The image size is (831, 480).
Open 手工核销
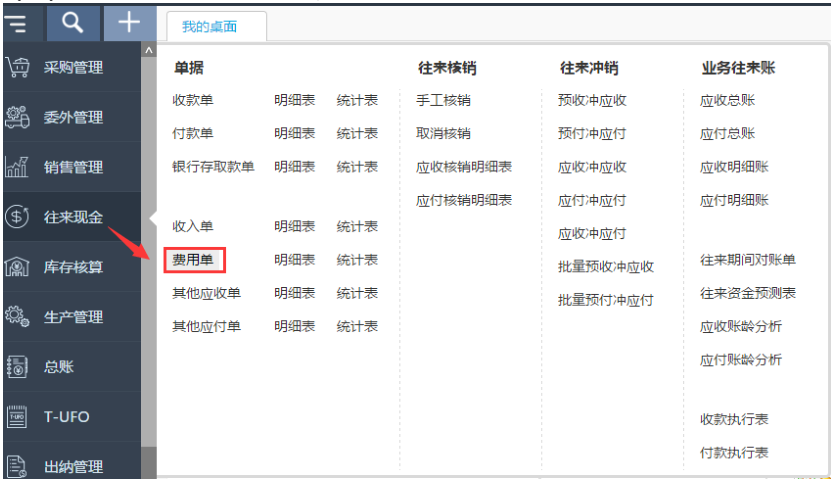444,100
